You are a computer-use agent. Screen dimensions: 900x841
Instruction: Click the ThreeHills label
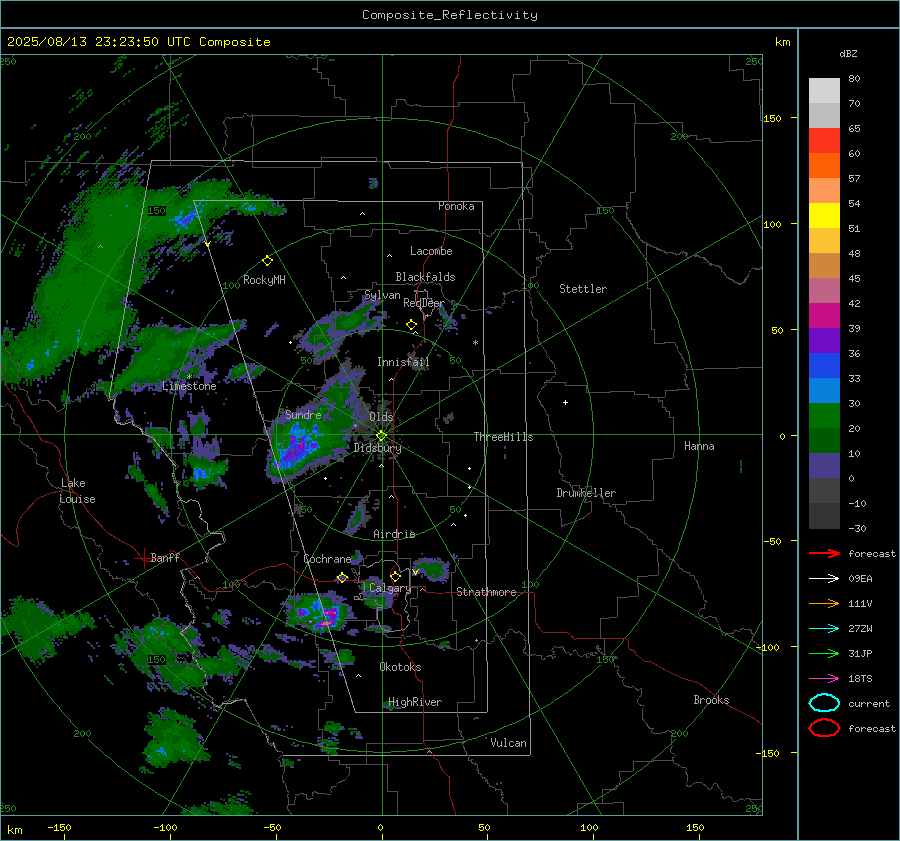pos(503,437)
